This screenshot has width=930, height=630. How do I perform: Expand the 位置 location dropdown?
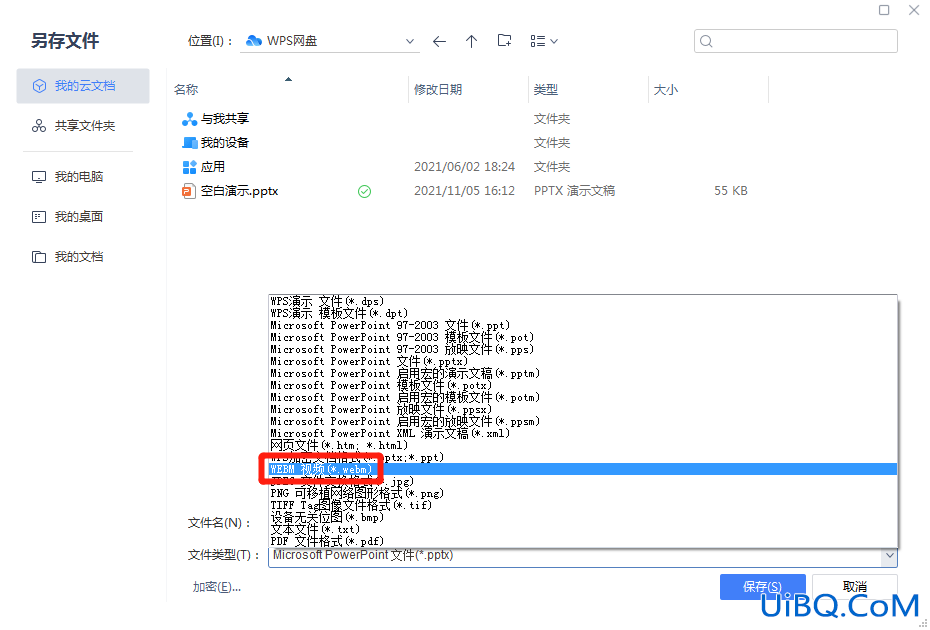409,41
